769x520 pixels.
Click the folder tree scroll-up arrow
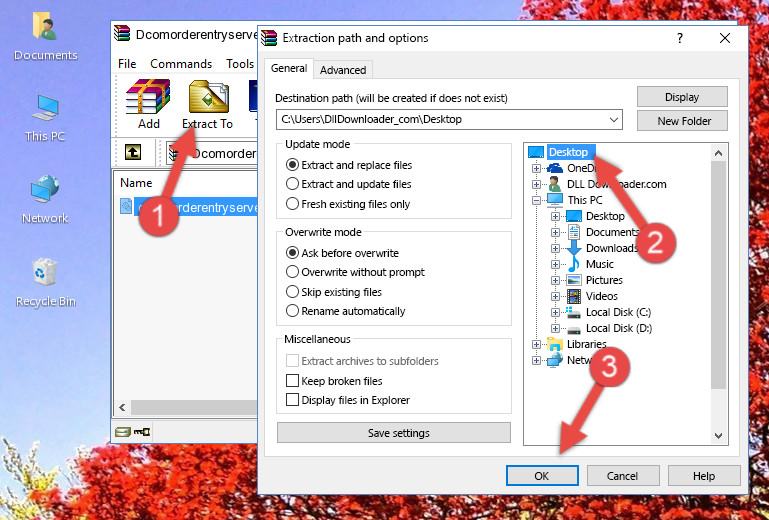point(718,153)
